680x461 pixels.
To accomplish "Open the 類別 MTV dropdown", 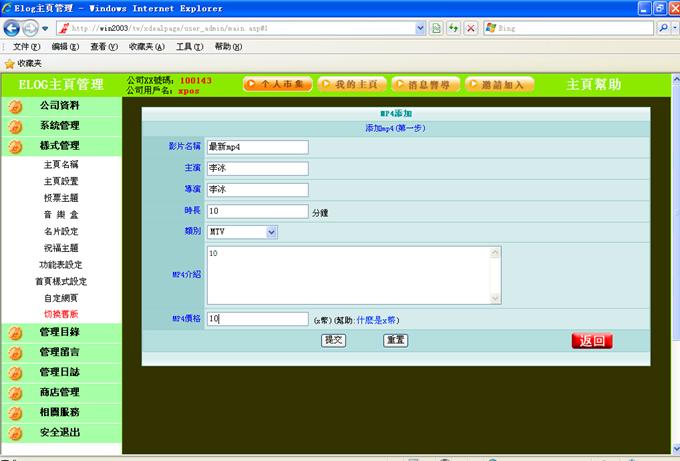I will 271,232.
